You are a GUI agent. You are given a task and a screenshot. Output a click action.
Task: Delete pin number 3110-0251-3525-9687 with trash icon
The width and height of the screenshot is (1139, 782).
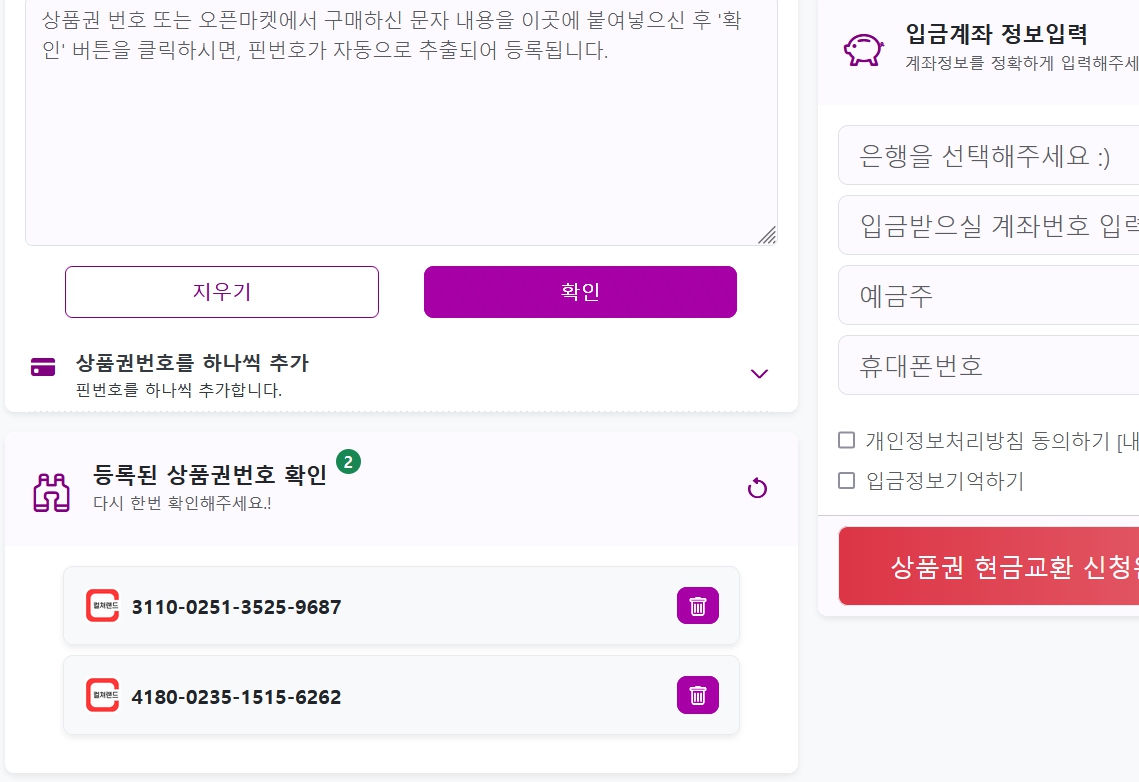pos(697,606)
